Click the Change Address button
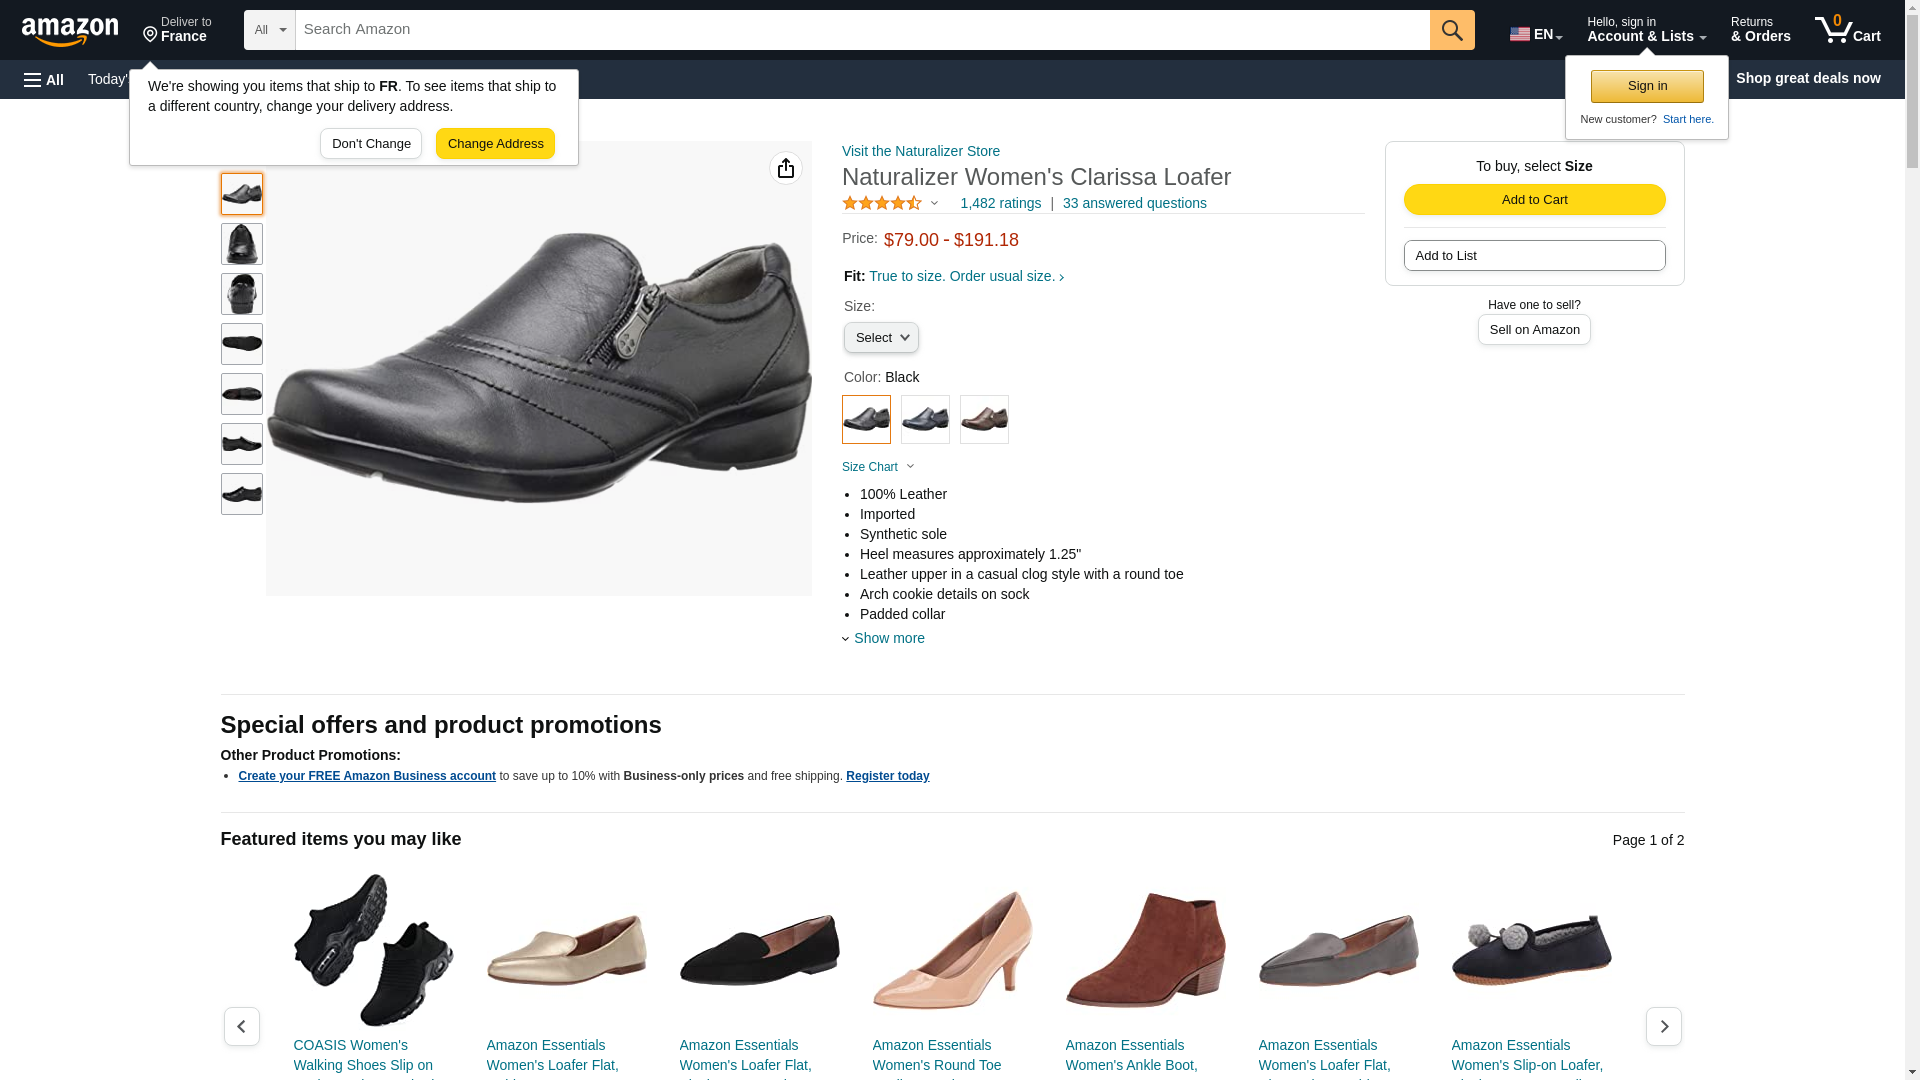 pyautogui.click(x=495, y=144)
